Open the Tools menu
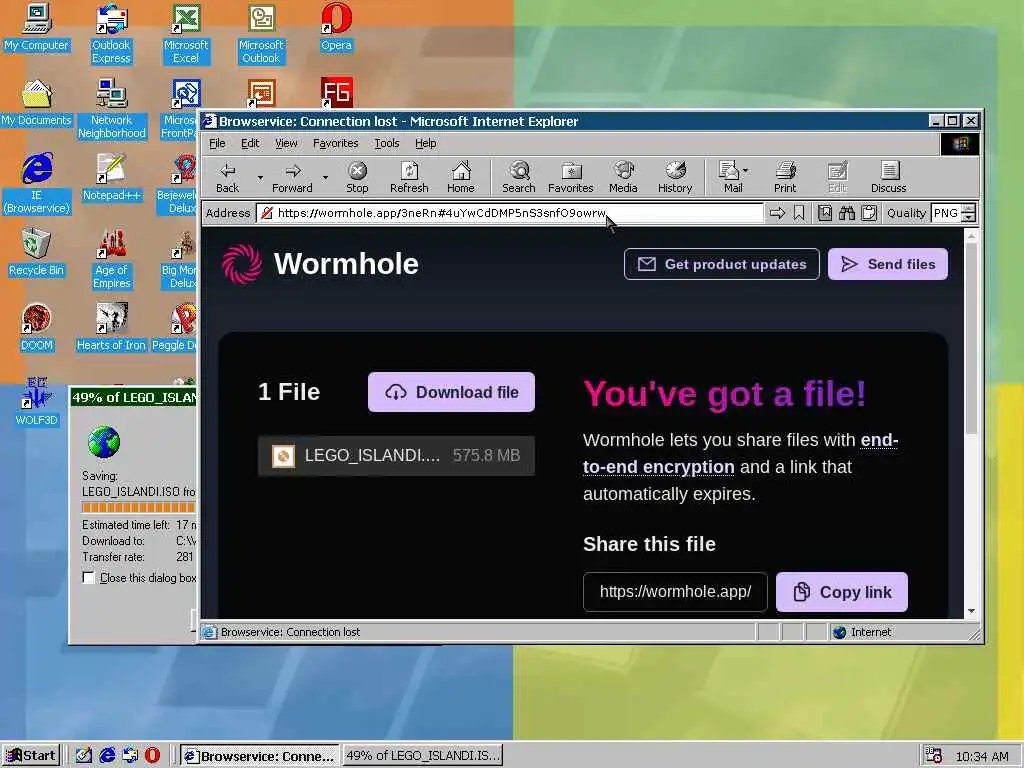Viewport: 1024px width, 768px height. tap(387, 143)
